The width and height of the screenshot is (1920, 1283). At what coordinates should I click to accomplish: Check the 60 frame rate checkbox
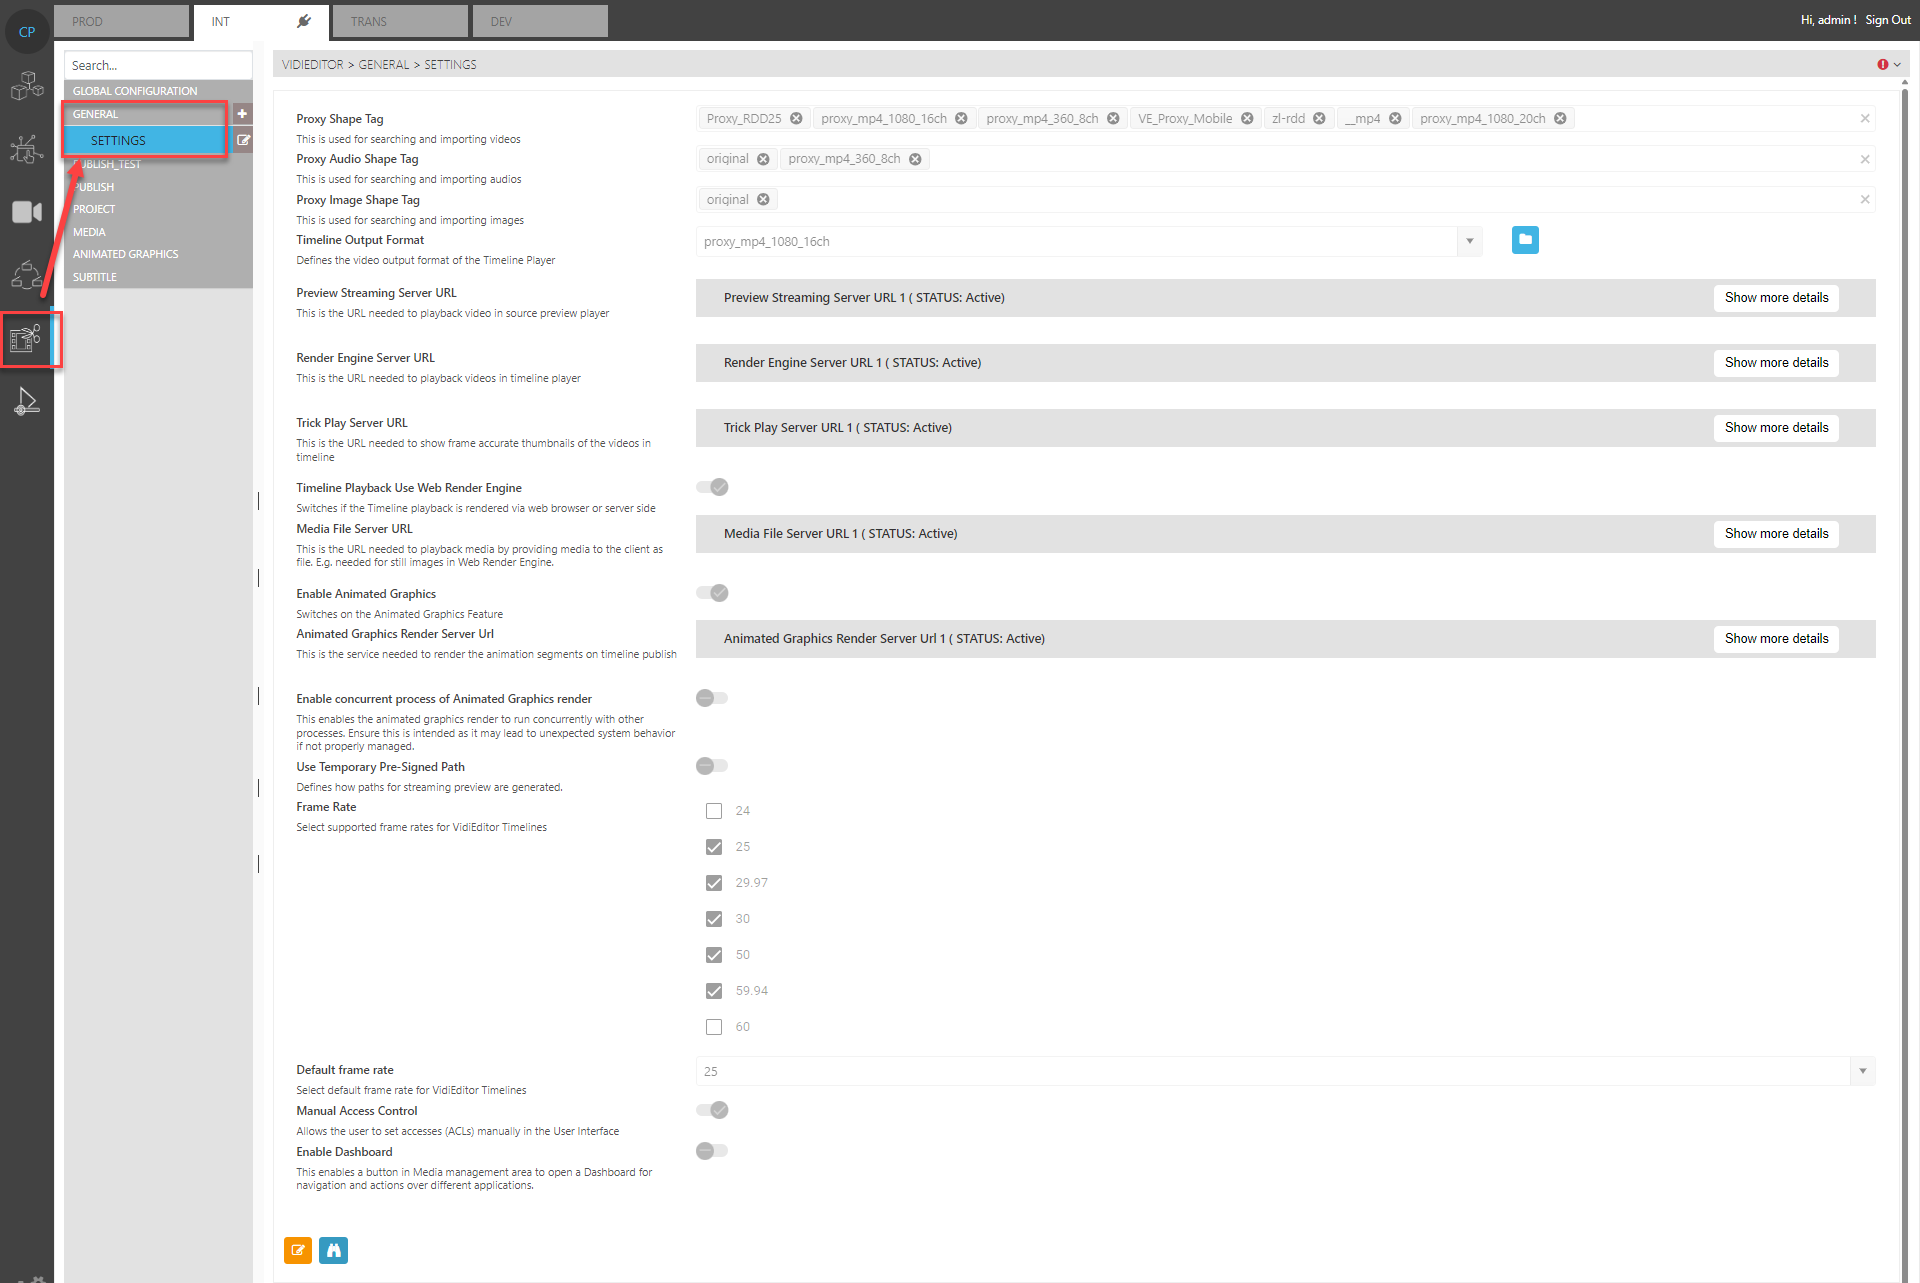pos(713,1026)
